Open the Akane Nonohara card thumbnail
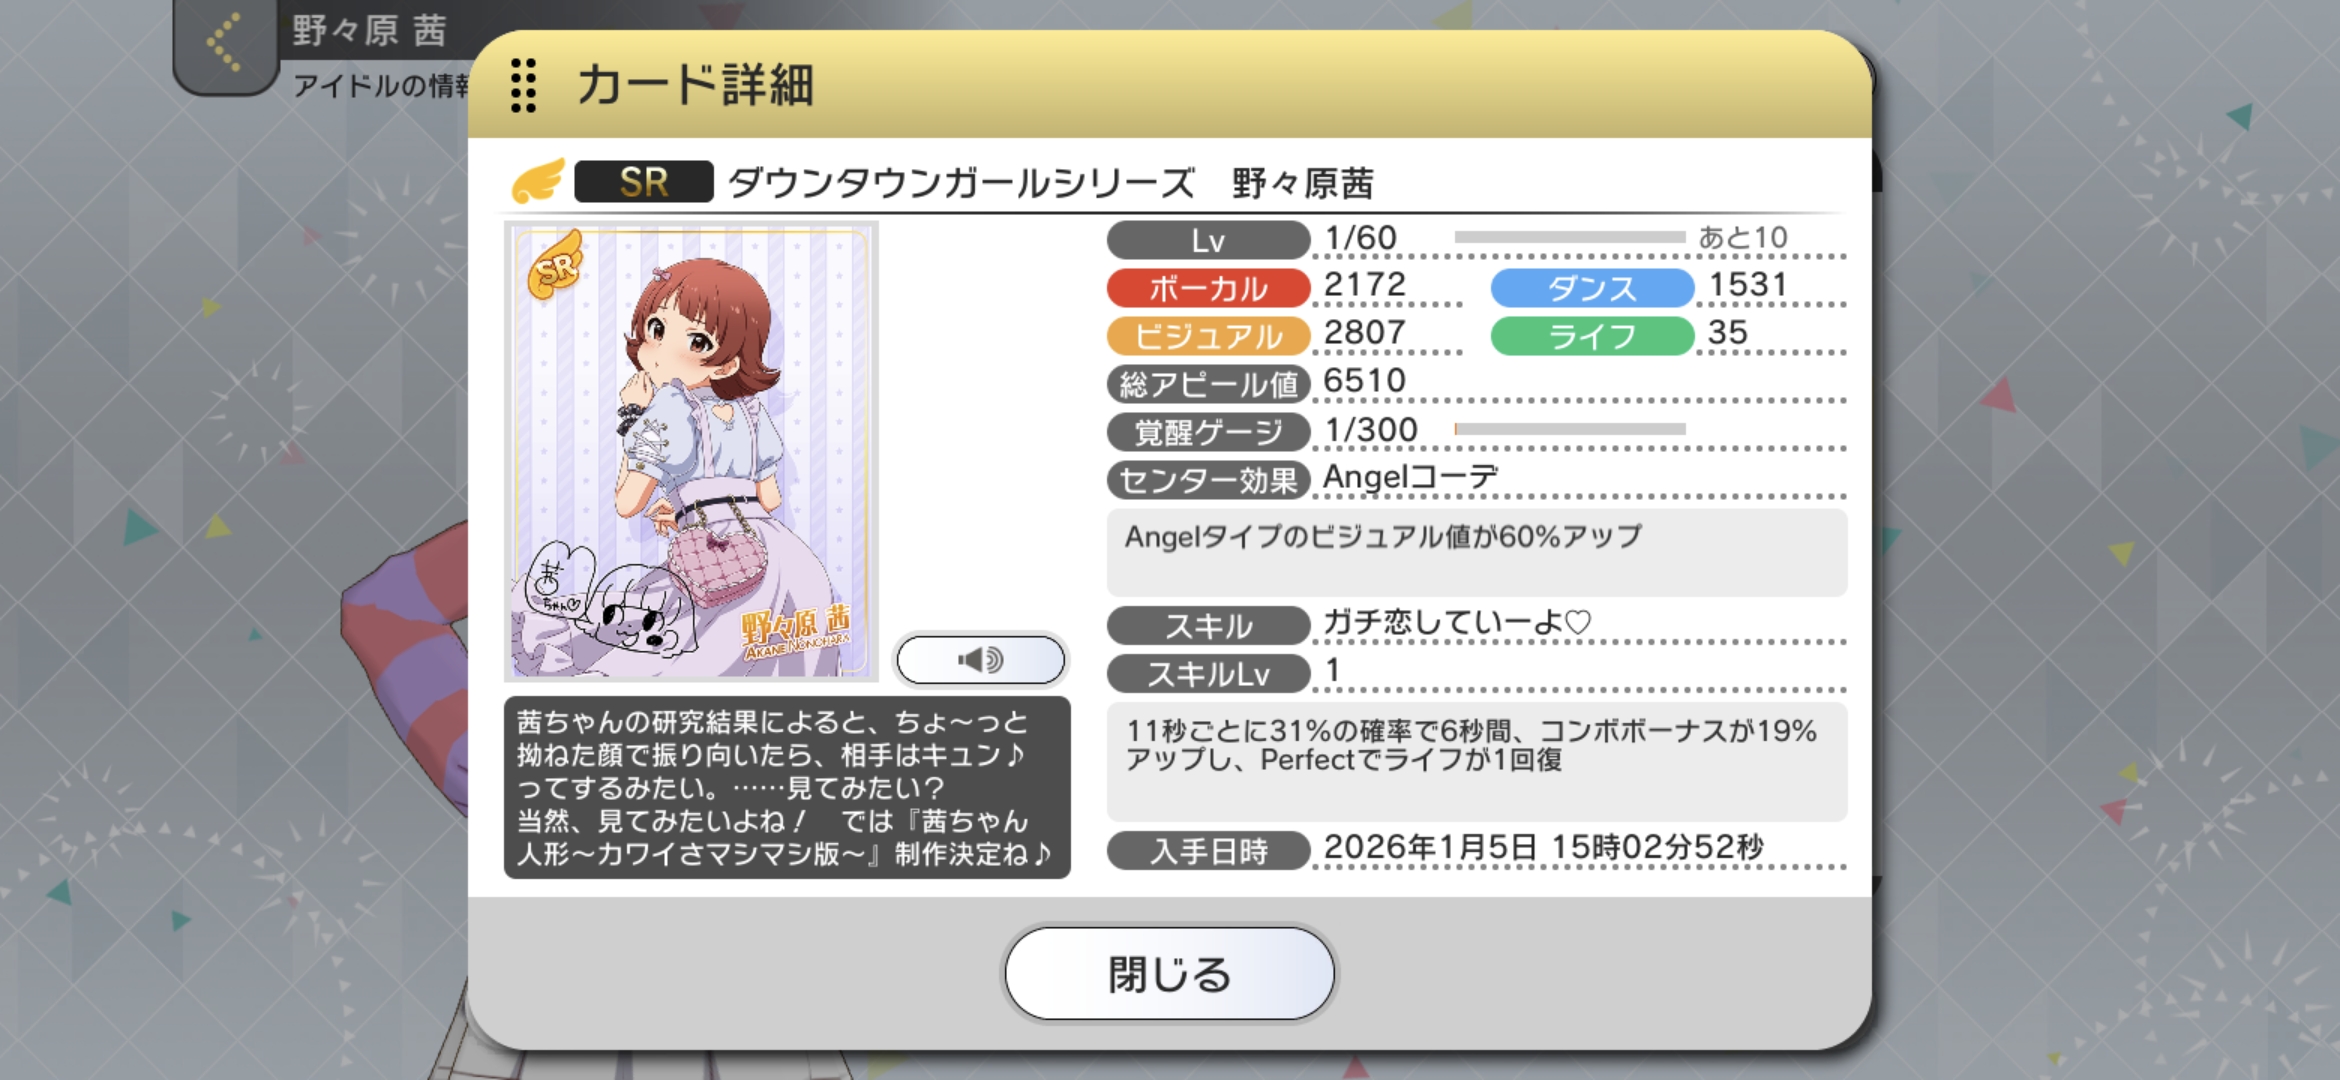The image size is (2340, 1080). point(691,452)
